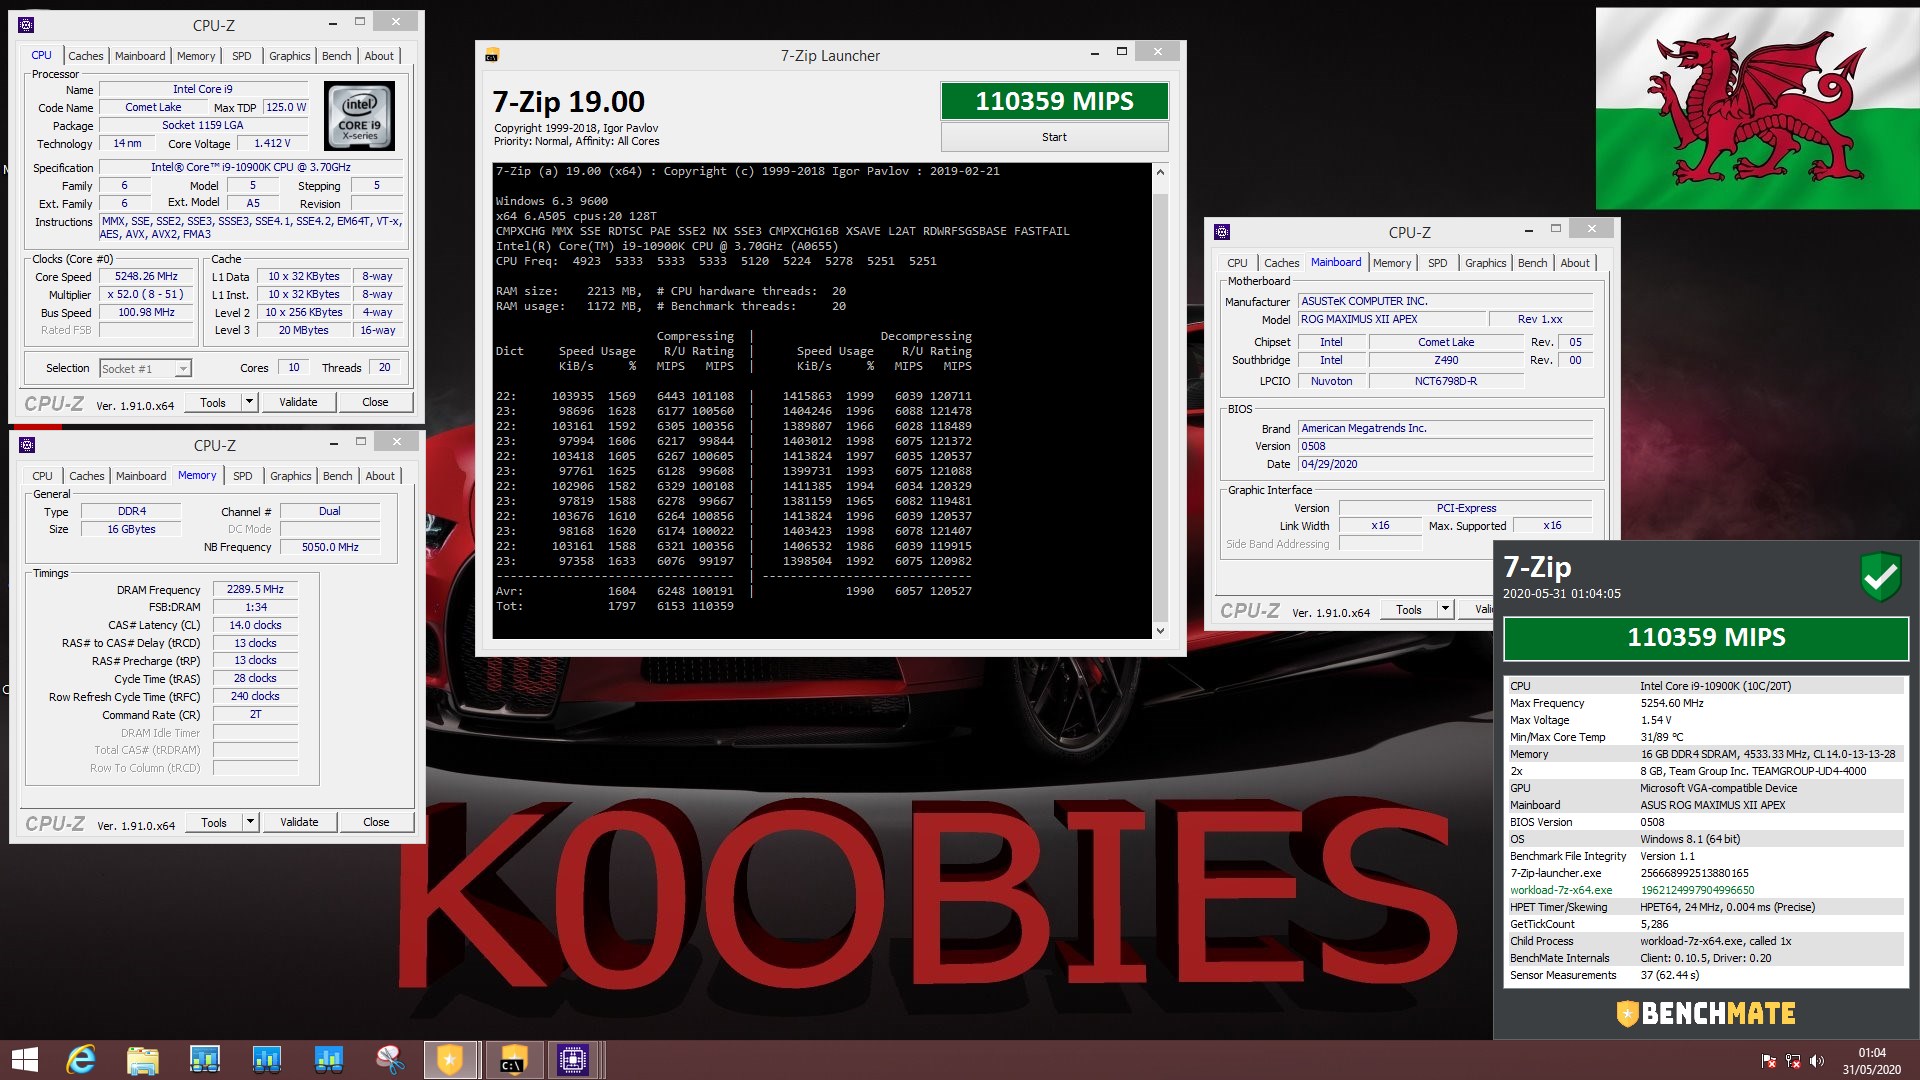Click Tools button in the Mainboard window

(1409, 609)
